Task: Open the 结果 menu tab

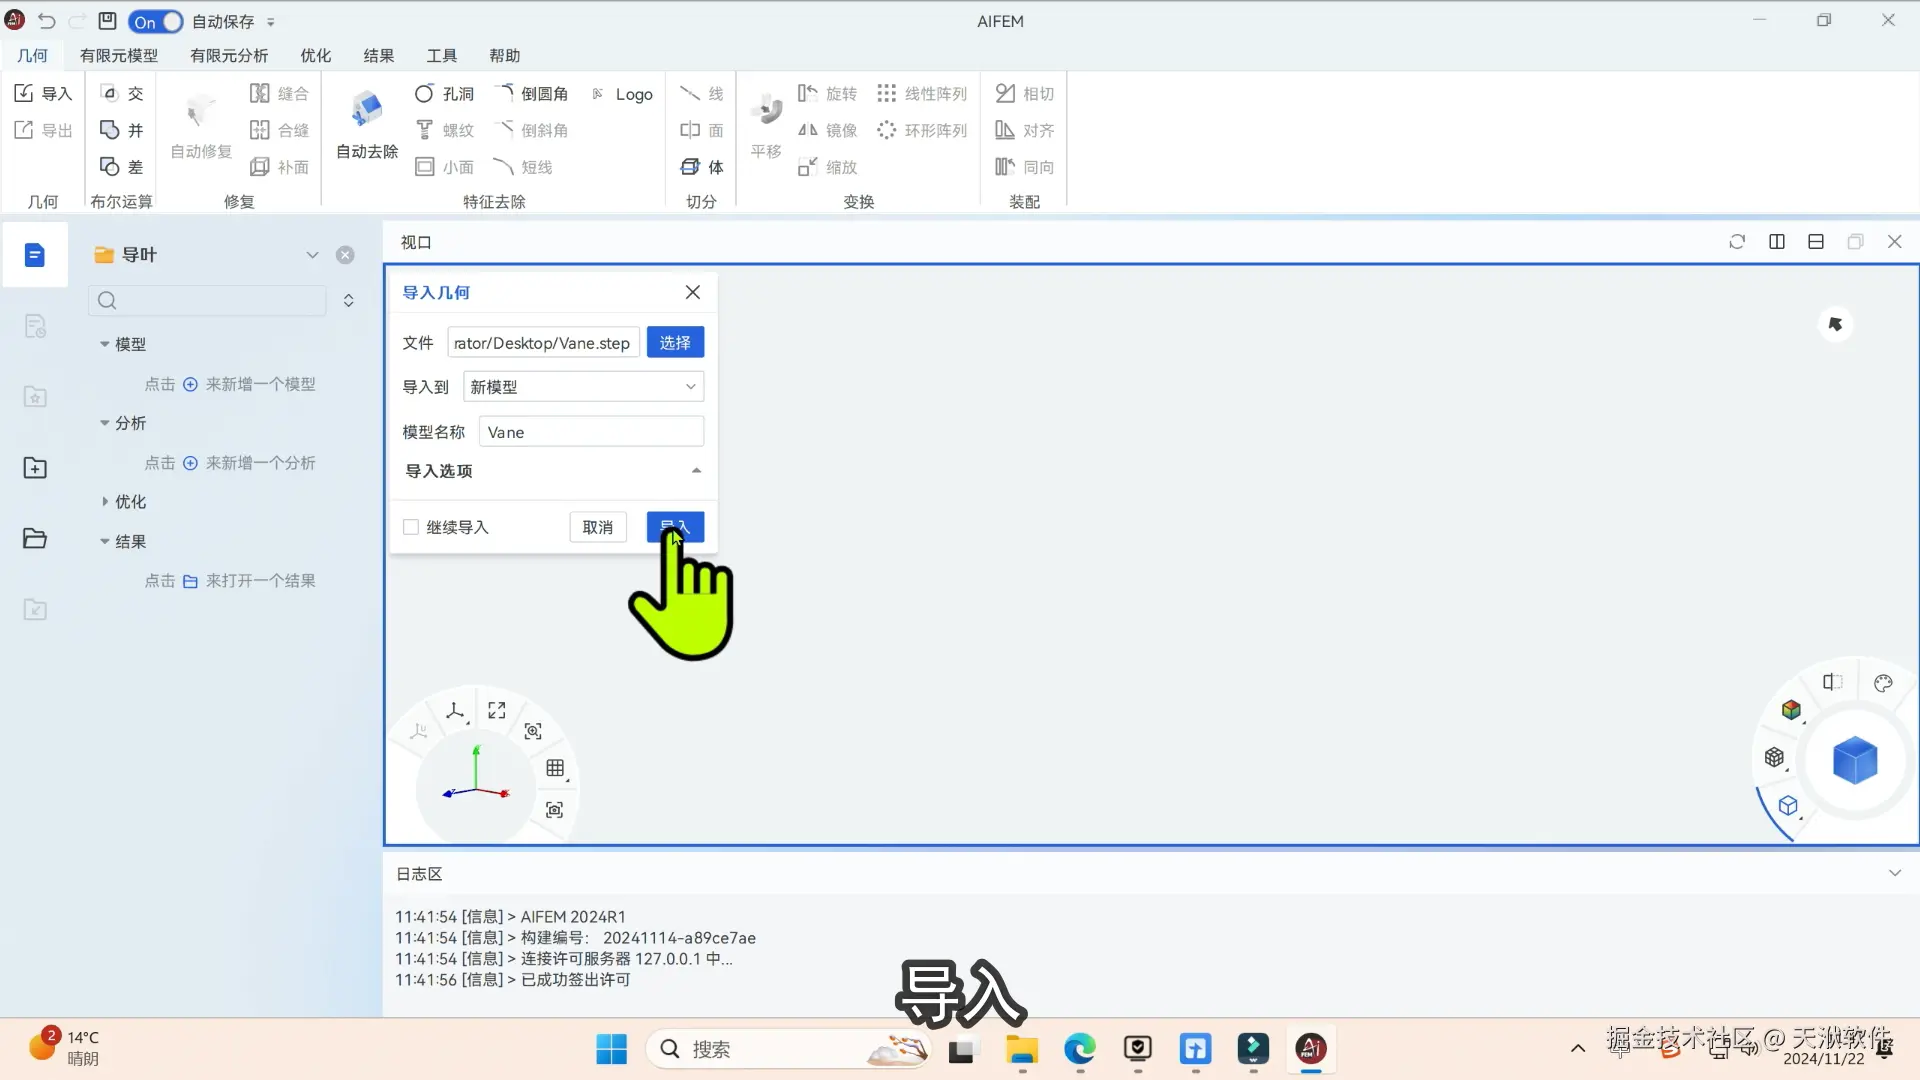Action: (x=378, y=55)
